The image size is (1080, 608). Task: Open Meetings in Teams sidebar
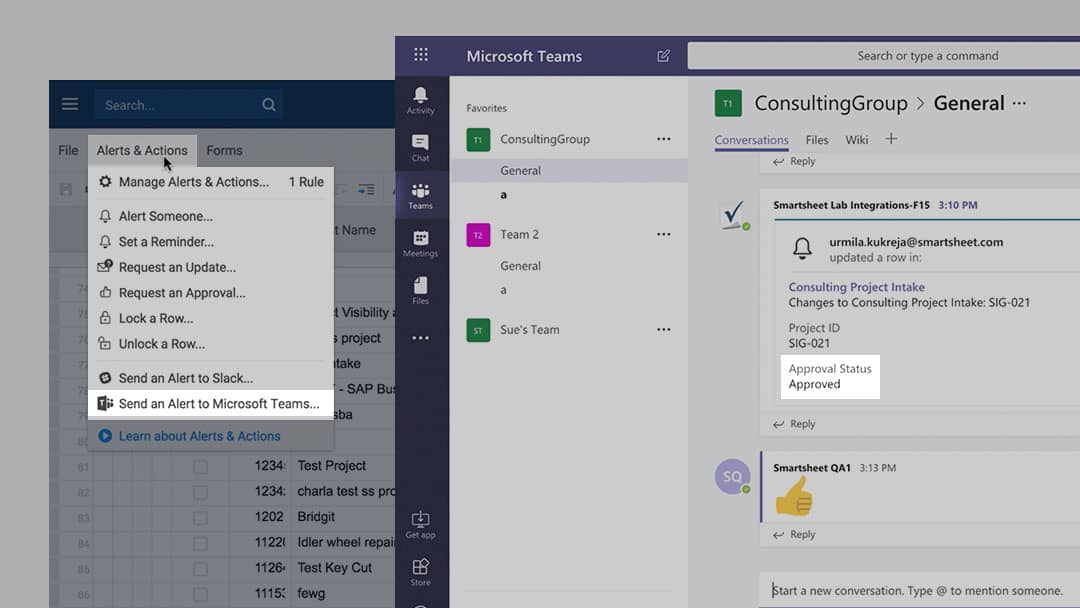pyautogui.click(x=420, y=244)
